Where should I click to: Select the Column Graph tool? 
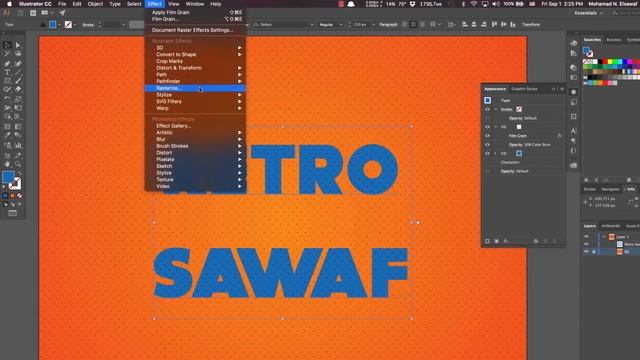coord(18,145)
